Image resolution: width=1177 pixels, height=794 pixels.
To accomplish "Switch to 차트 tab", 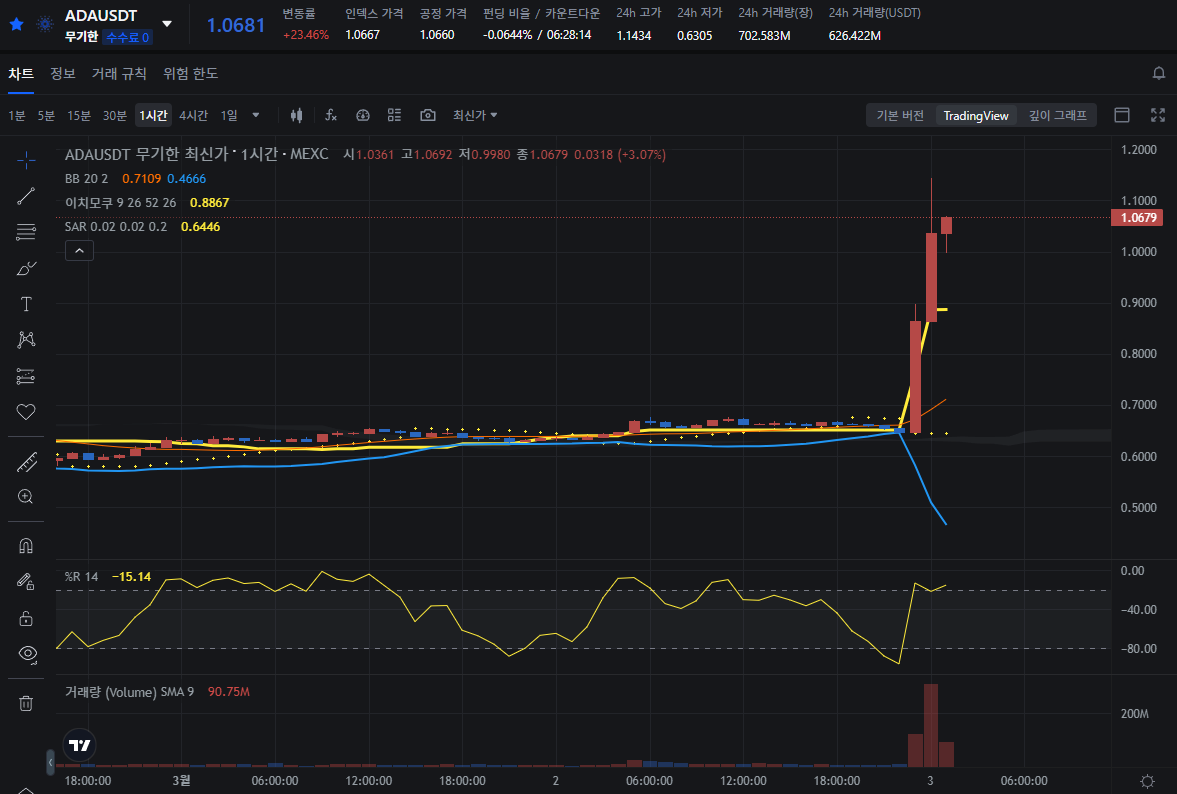I will pyautogui.click(x=21, y=74).
